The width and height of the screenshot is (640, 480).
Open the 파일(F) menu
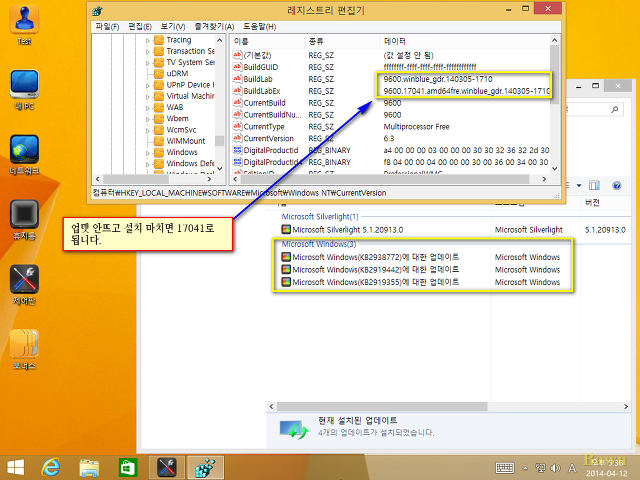point(107,27)
